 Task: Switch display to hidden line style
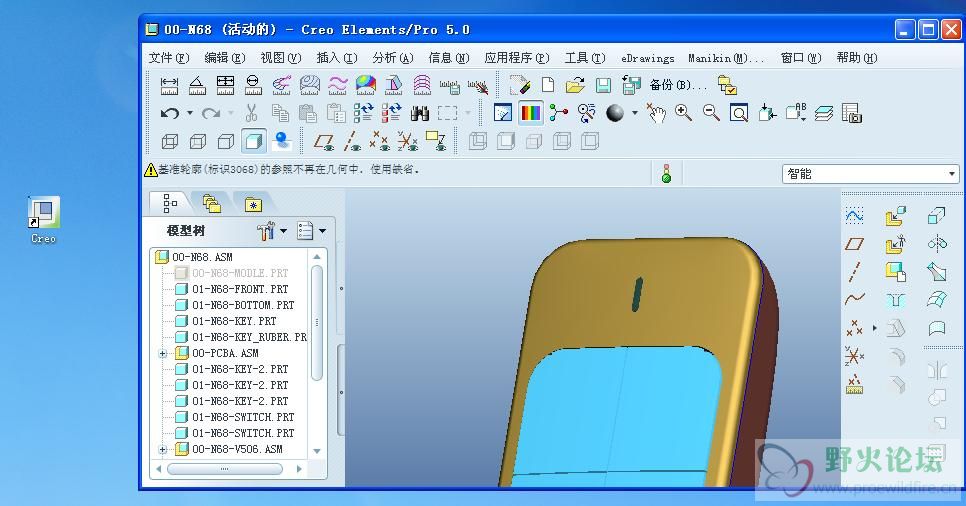tap(198, 142)
